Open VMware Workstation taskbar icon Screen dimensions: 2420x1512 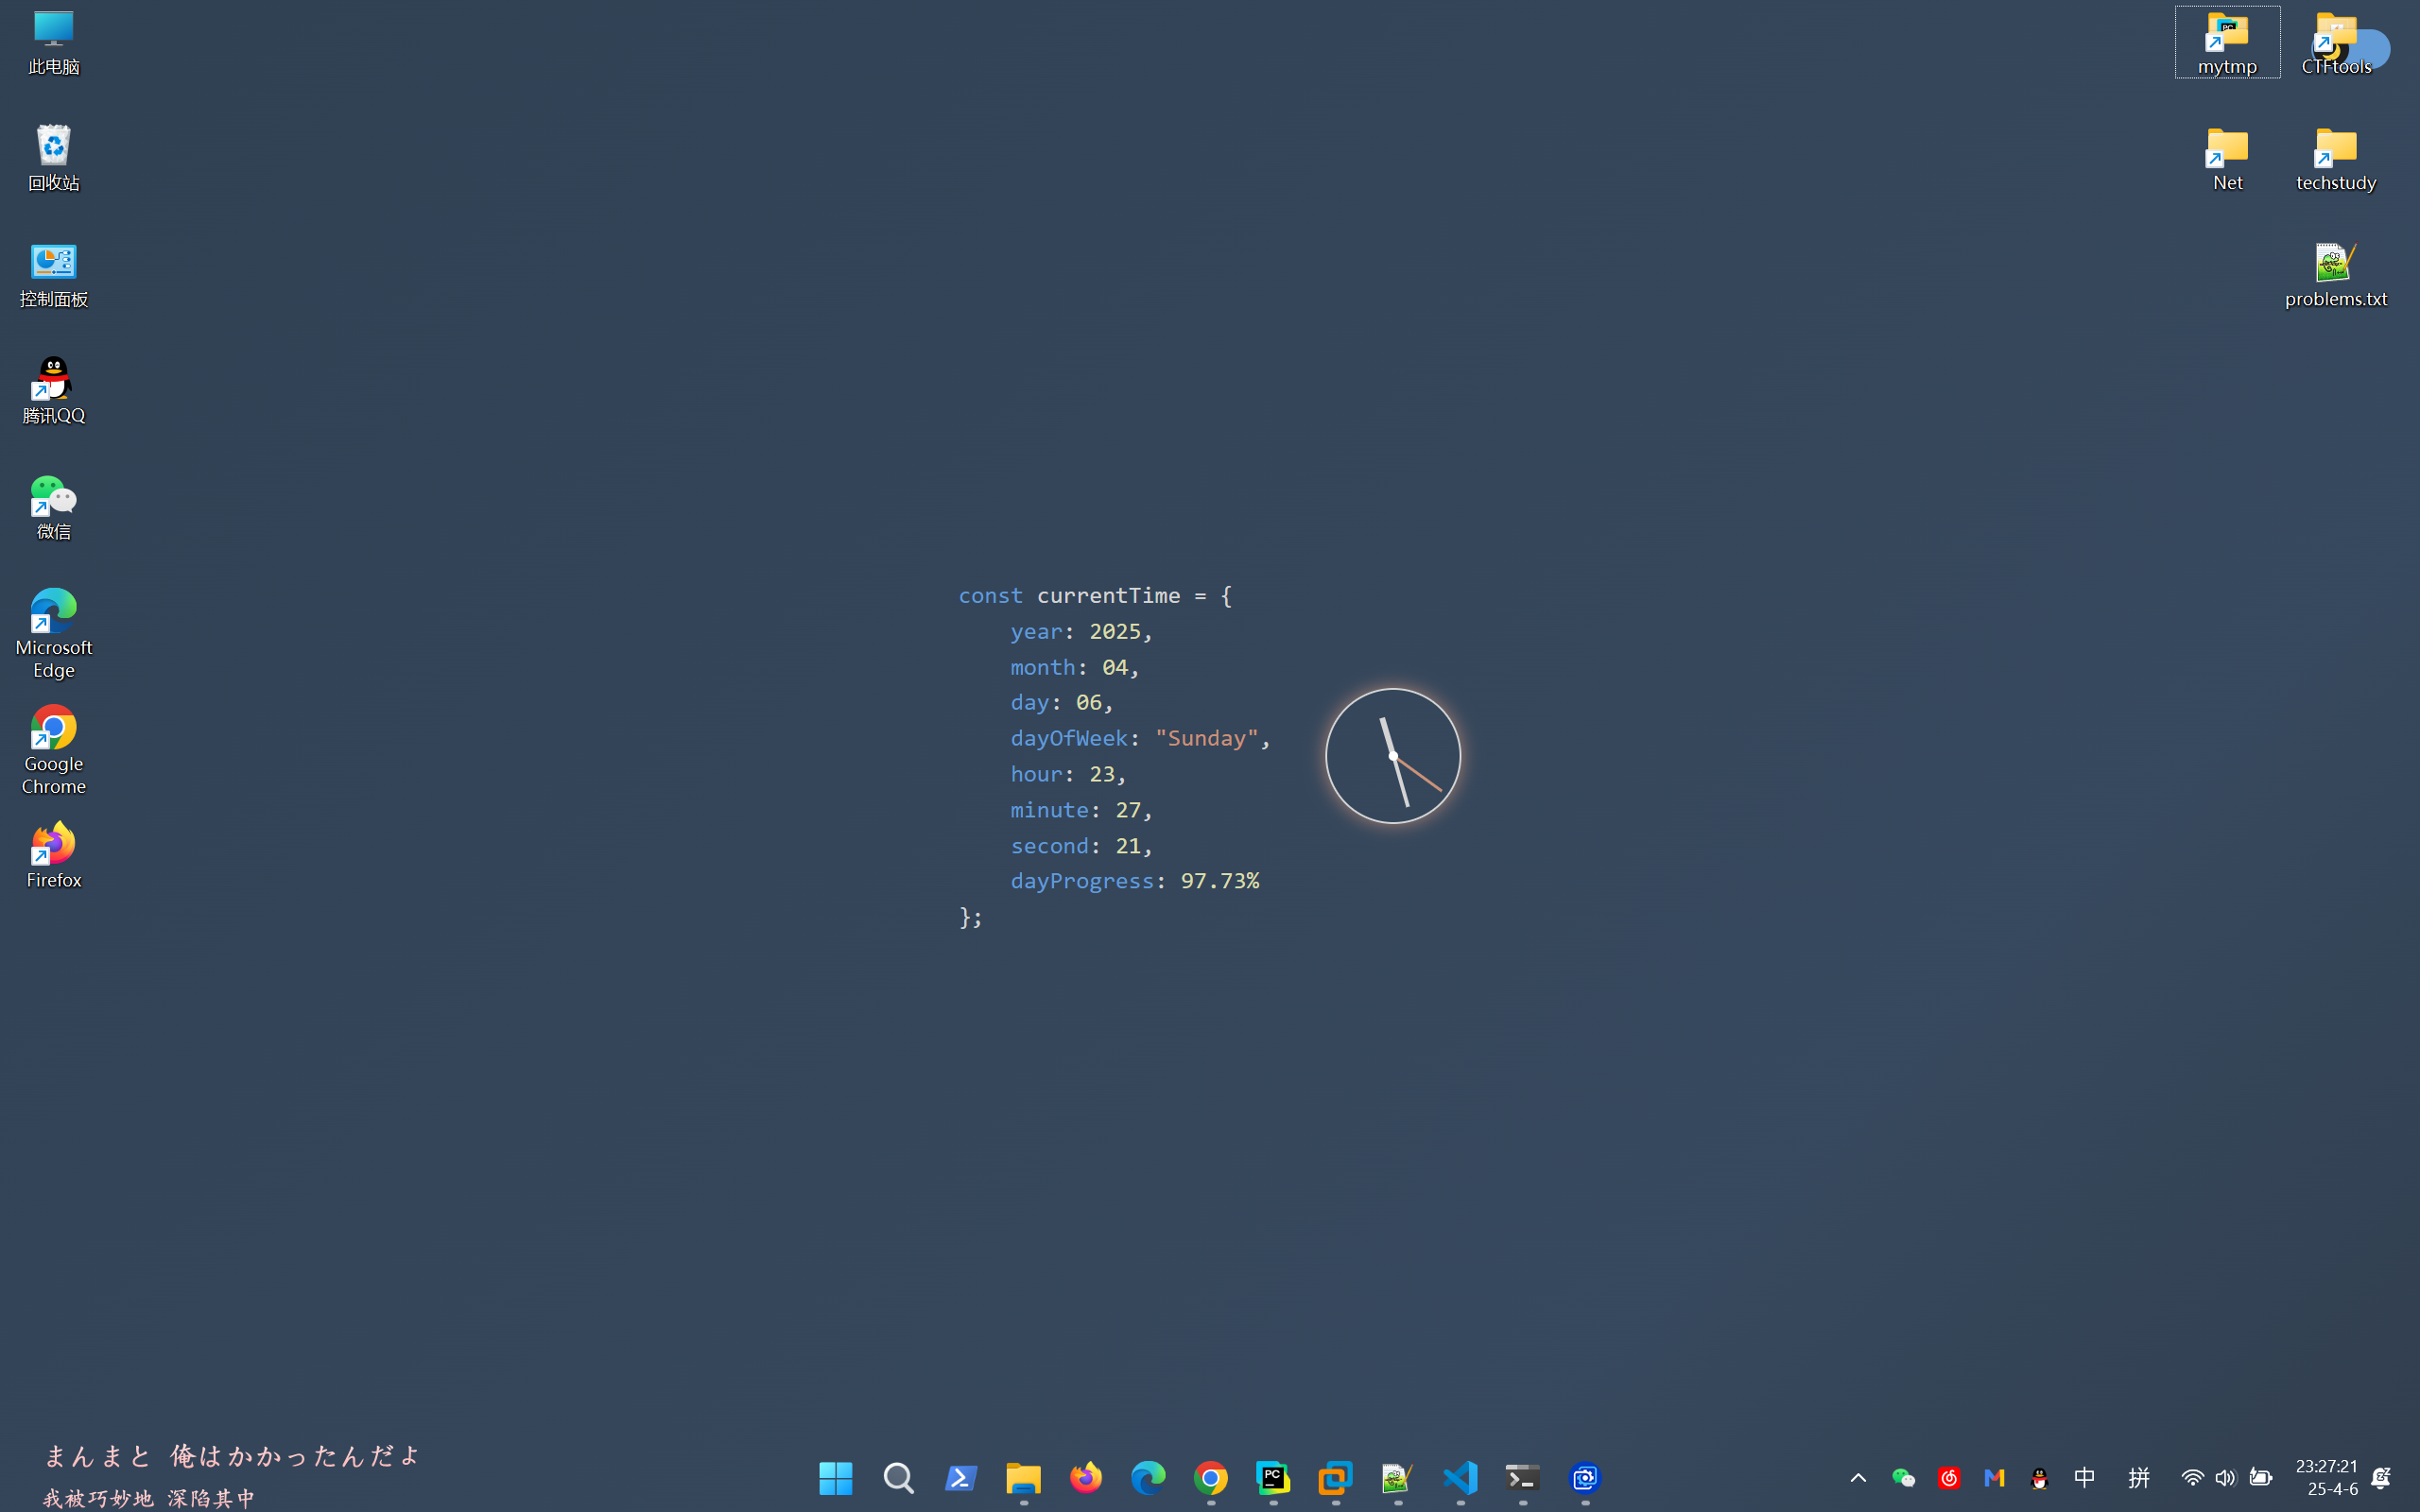coord(1335,1477)
